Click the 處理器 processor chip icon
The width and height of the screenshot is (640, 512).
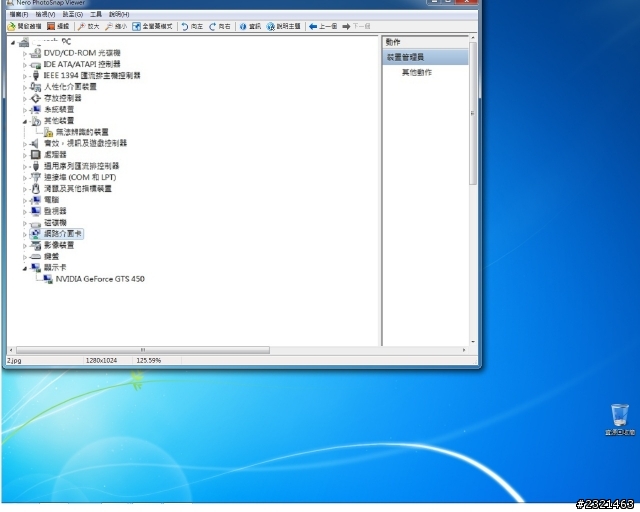(36, 155)
